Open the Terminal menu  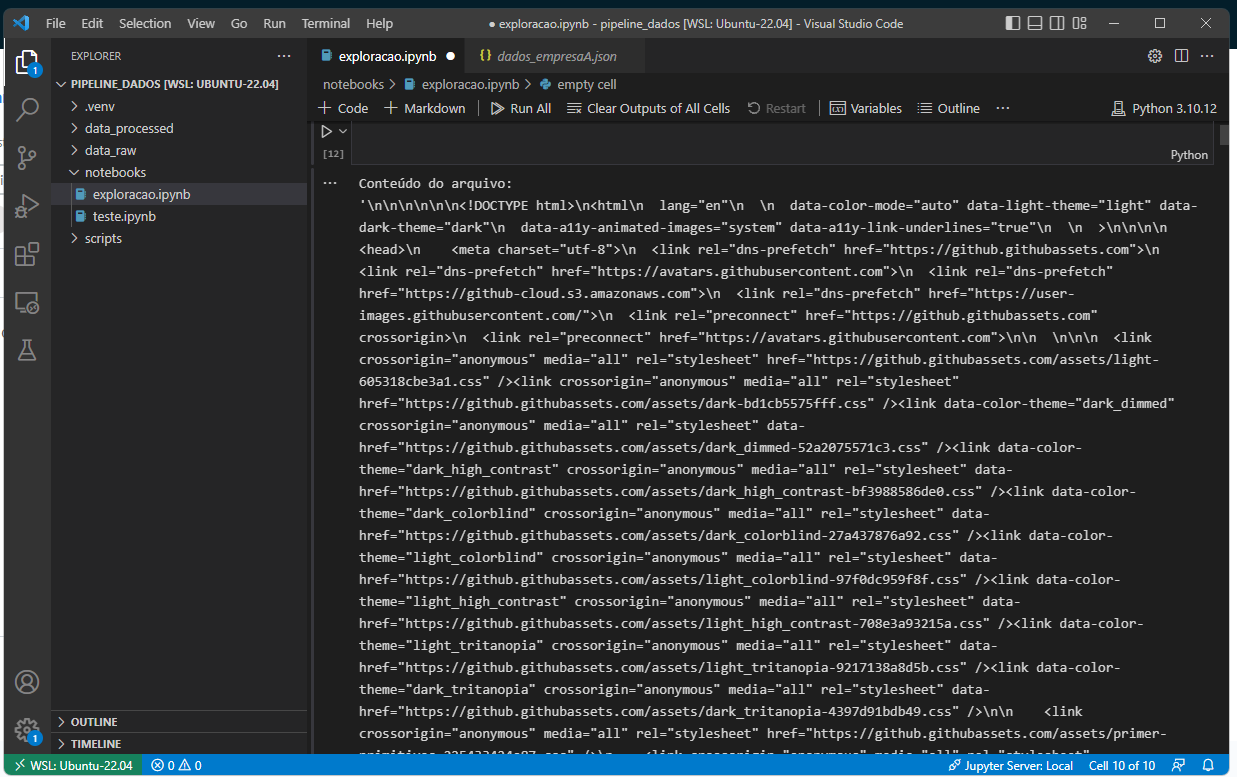pyautogui.click(x=326, y=23)
